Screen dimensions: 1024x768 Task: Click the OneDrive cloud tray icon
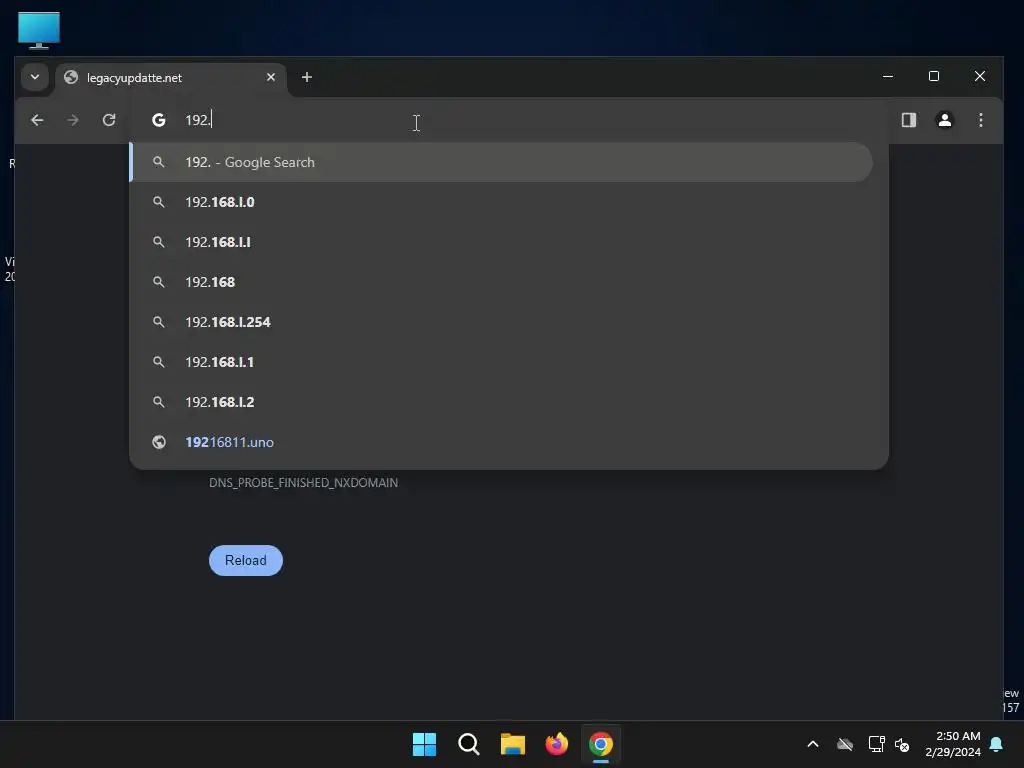844,744
